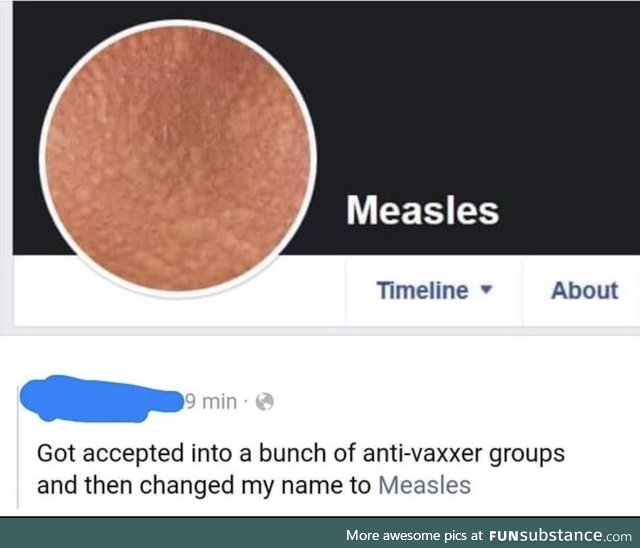Screen dimensions: 640x548
Task: Visit the FUNsubstance.com logo link
Action: [560, 535]
